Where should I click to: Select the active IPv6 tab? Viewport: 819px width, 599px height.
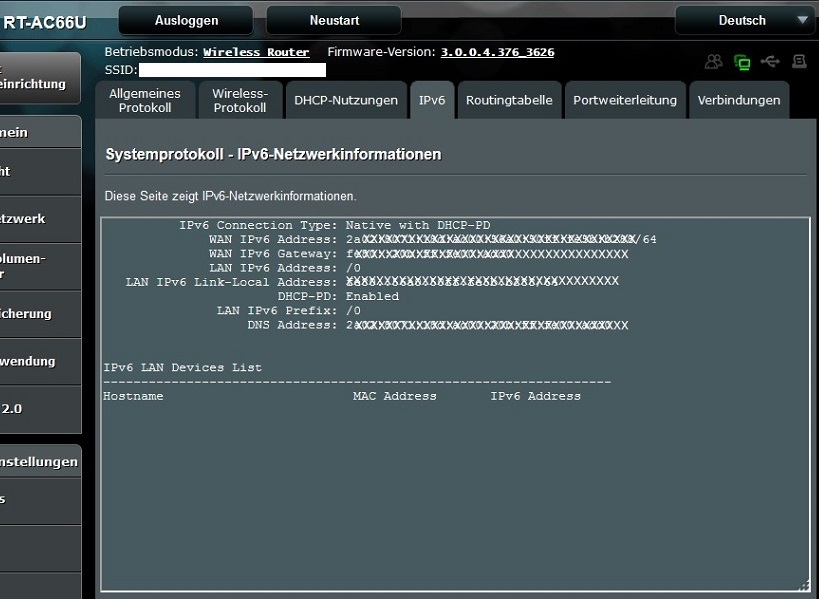click(x=432, y=100)
